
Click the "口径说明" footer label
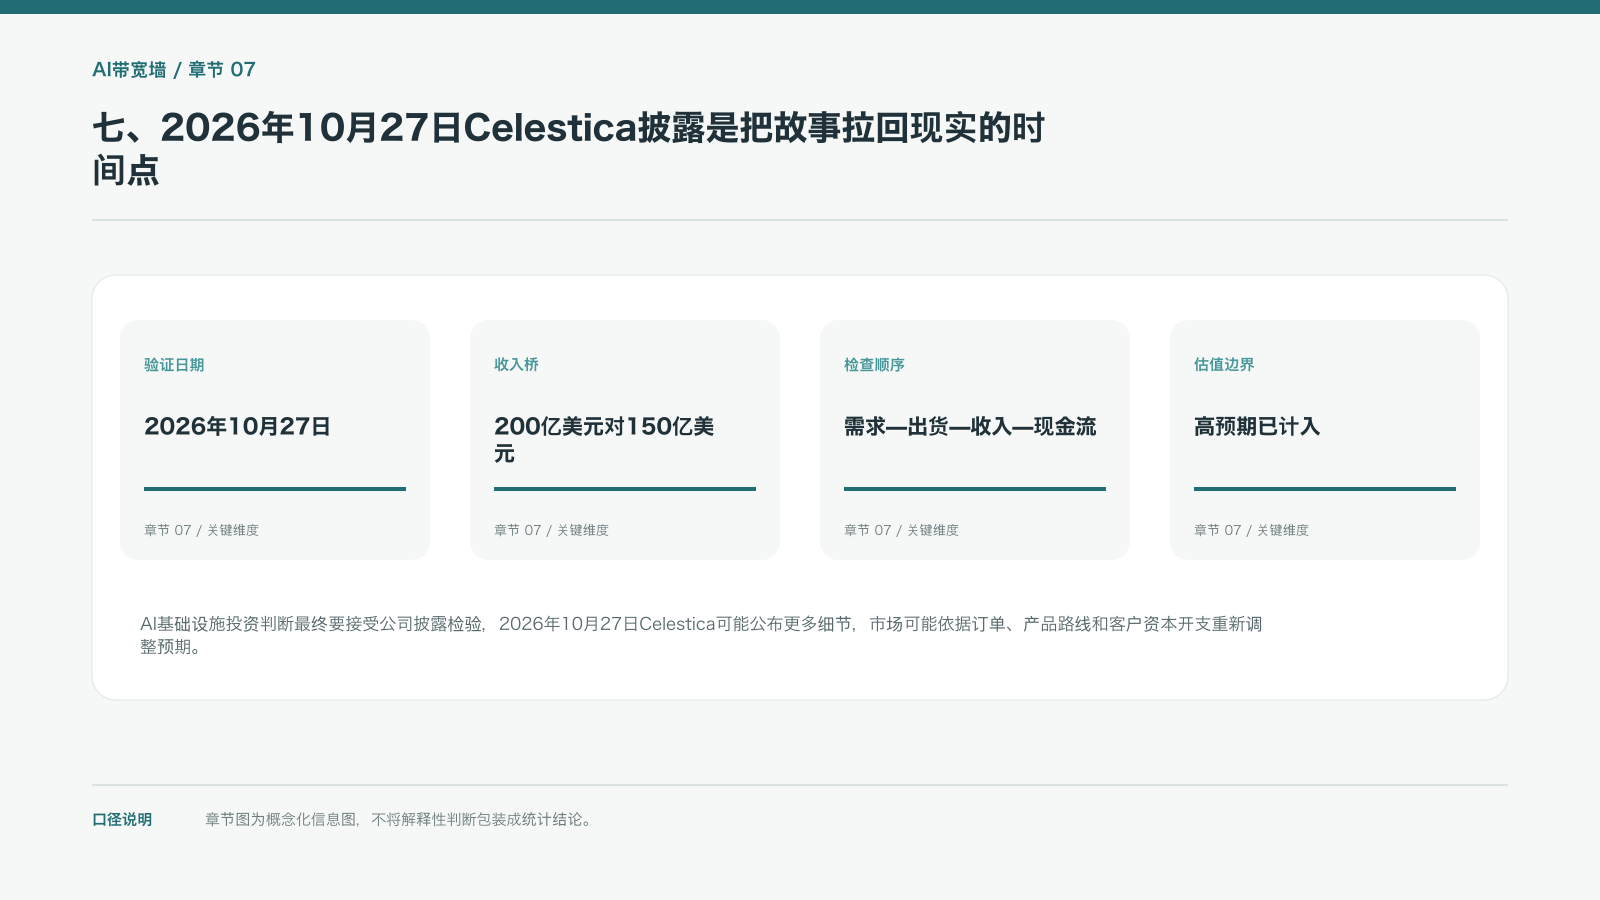(x=122, y=820)
